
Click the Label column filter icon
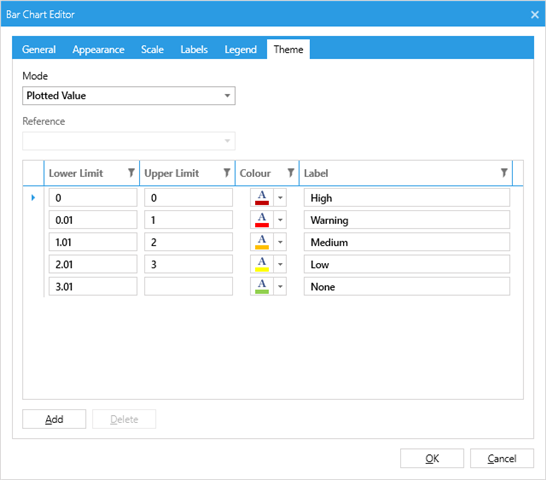pyautogui.click(x=504, y=172)
